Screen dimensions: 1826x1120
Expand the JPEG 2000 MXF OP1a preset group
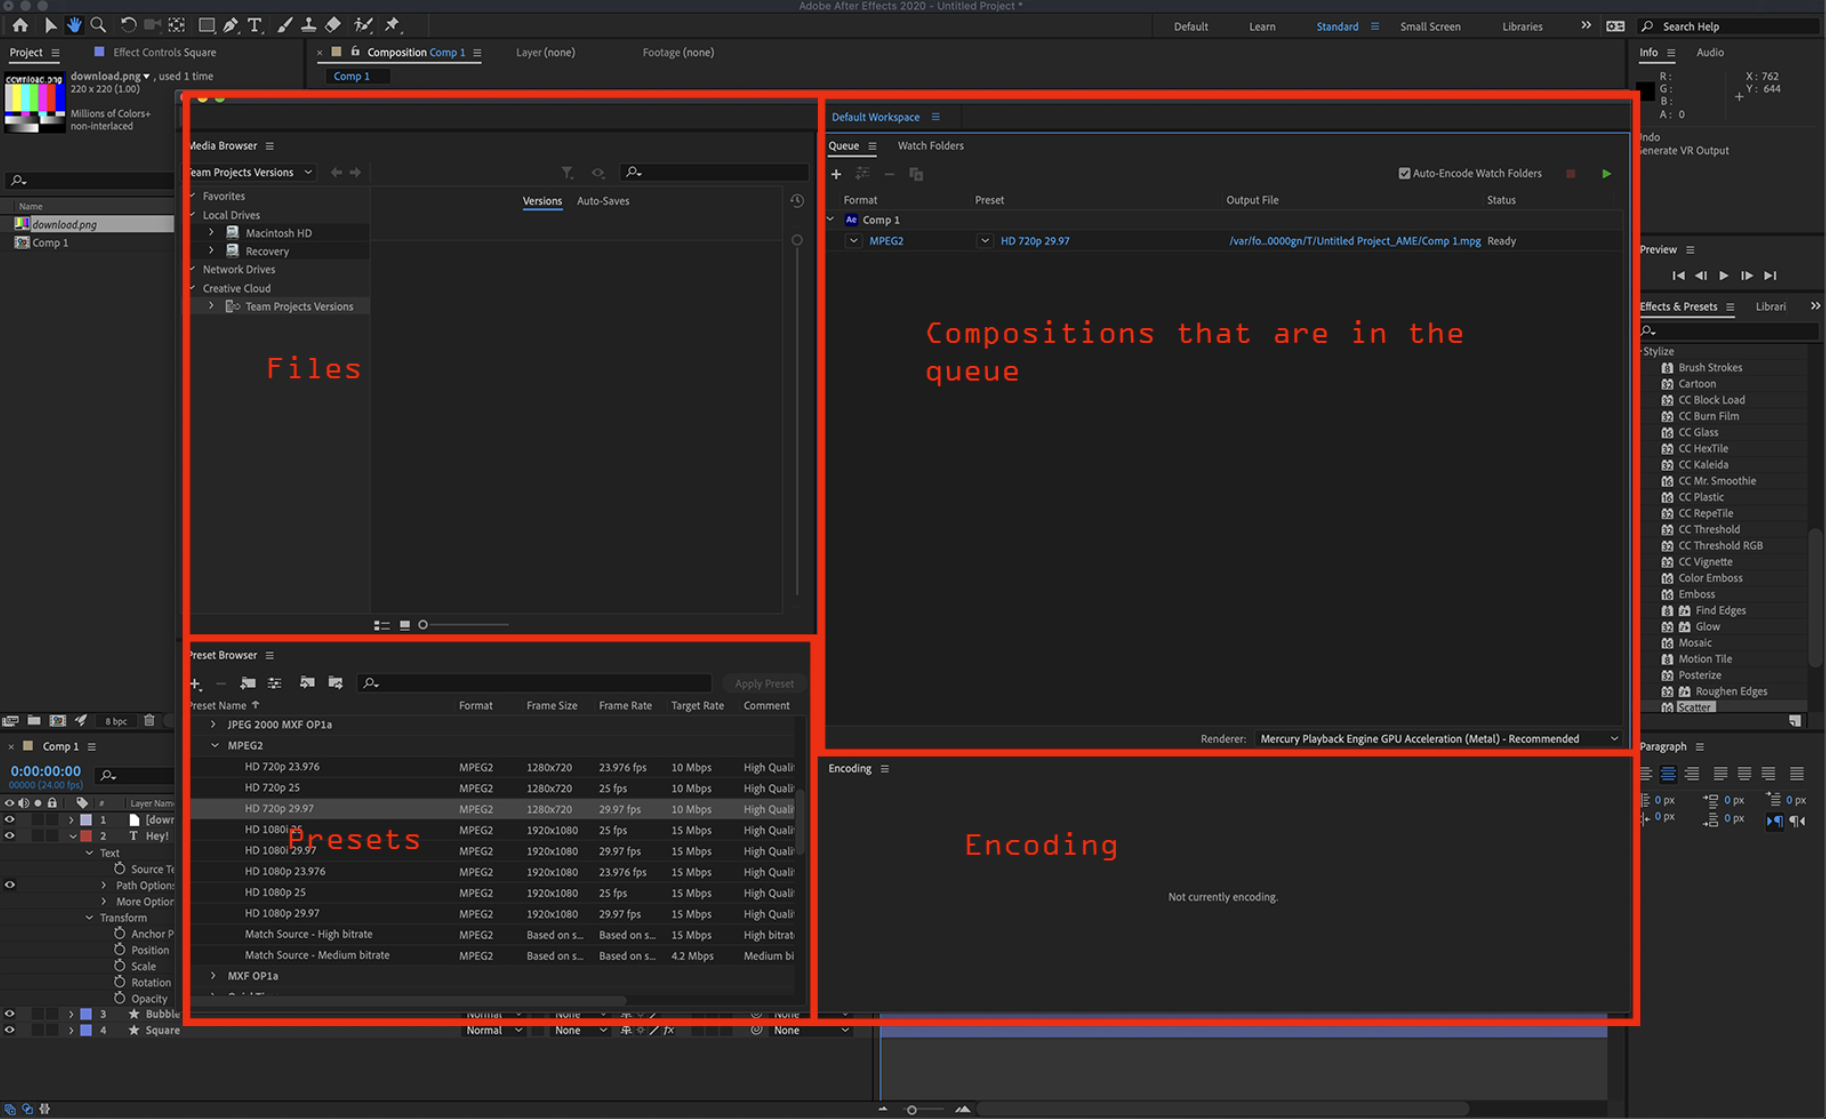[x=213, y=725]
